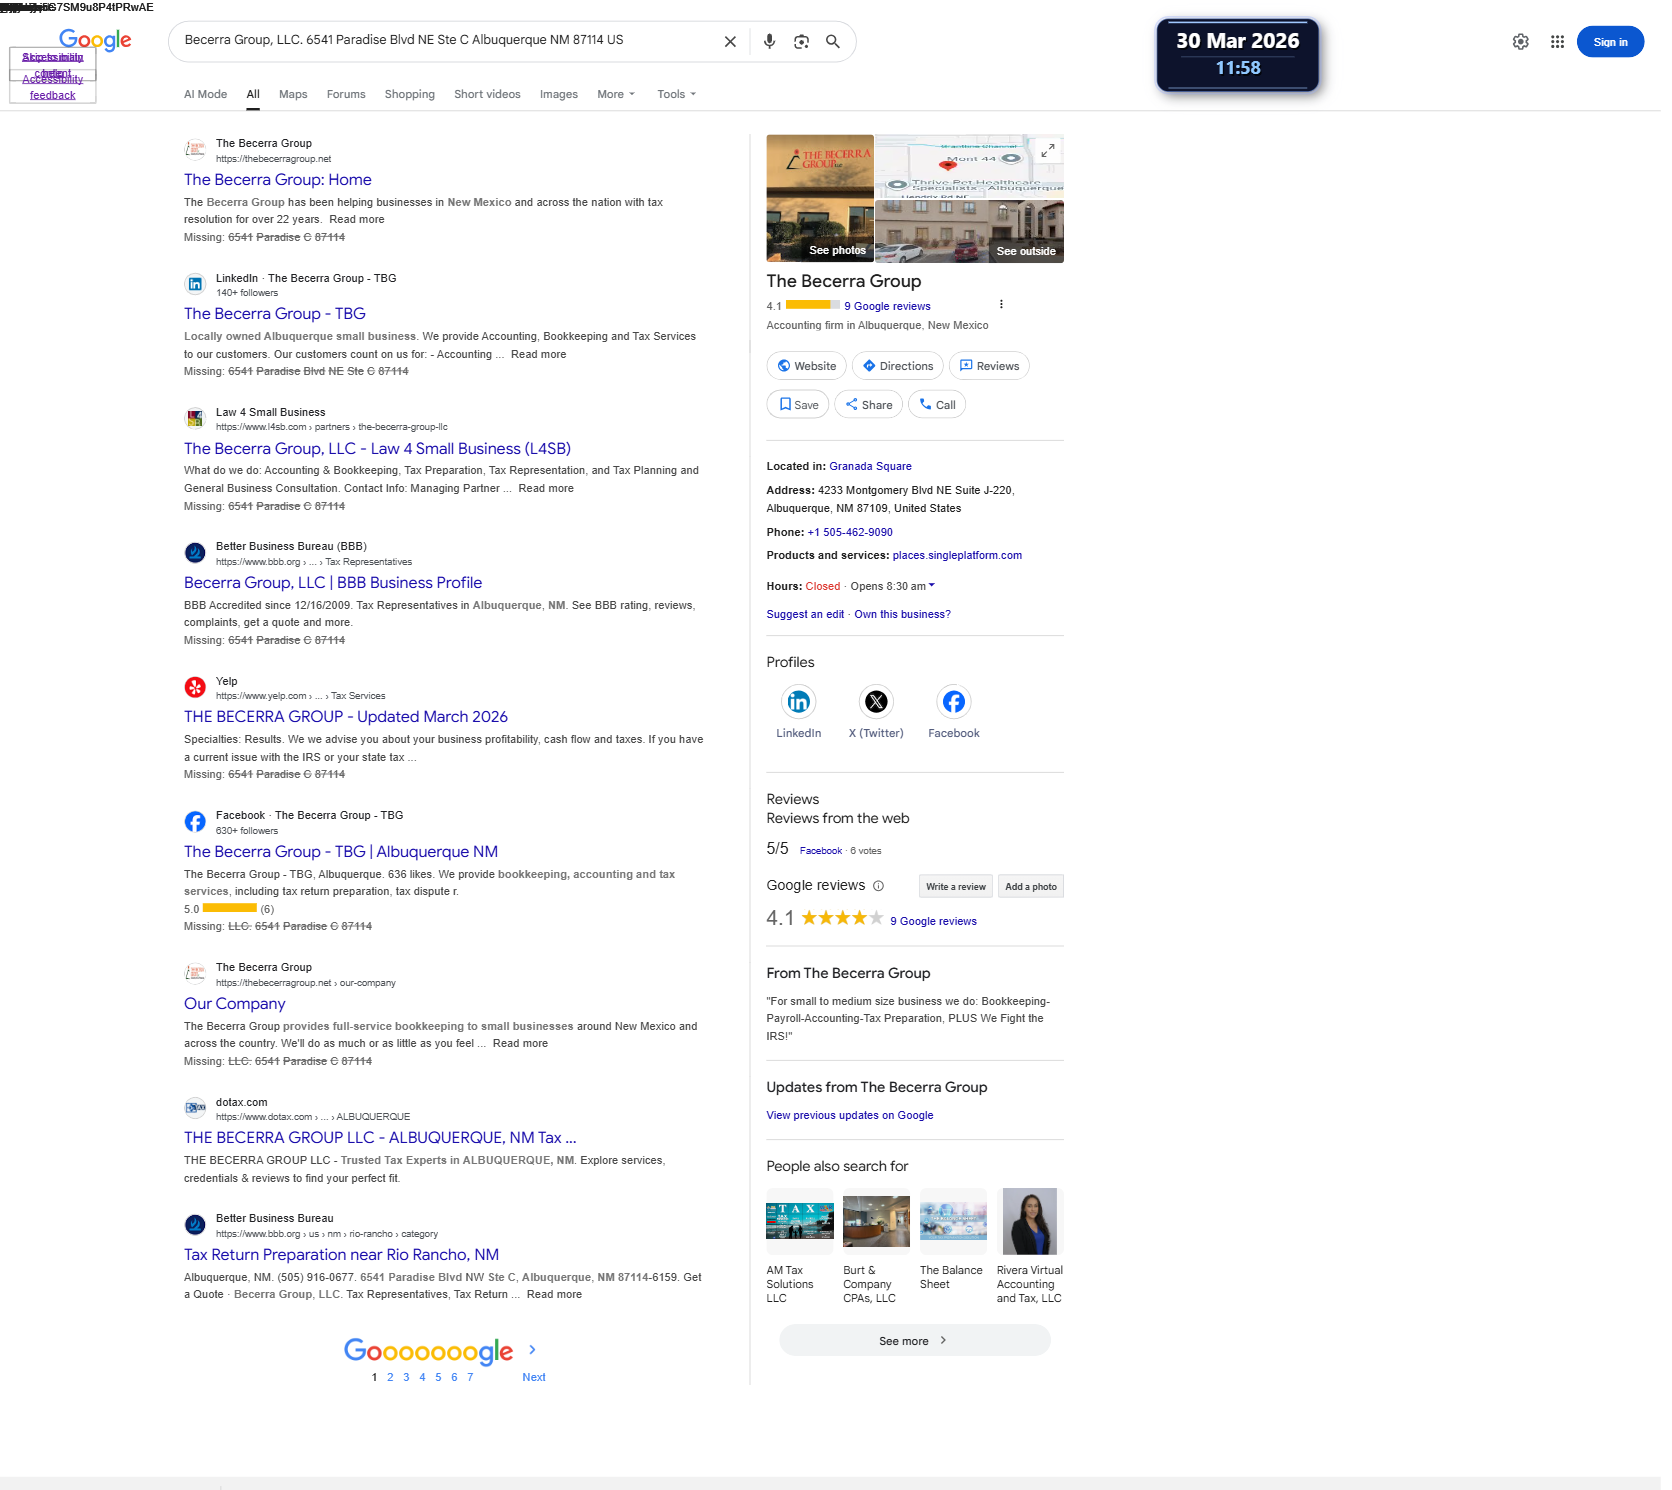Image resolution: width=1672 pixels, height=1490 pixels.
Task: Call The Becerra Group
Action: pyautogui.click(x=937, y=405)
